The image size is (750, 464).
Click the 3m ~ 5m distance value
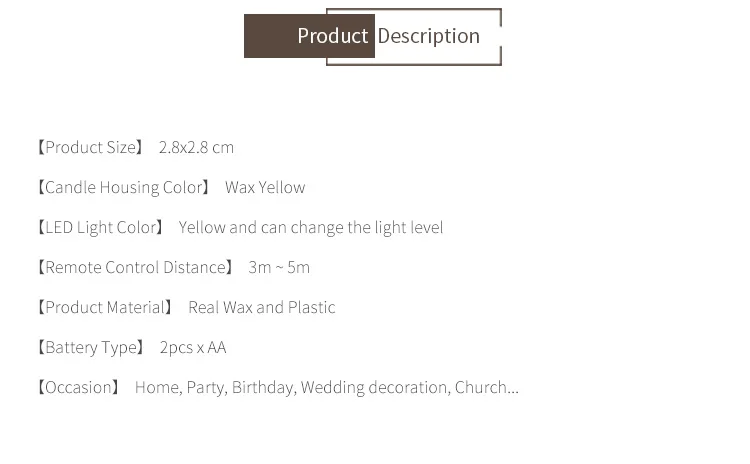pos(279,267)
